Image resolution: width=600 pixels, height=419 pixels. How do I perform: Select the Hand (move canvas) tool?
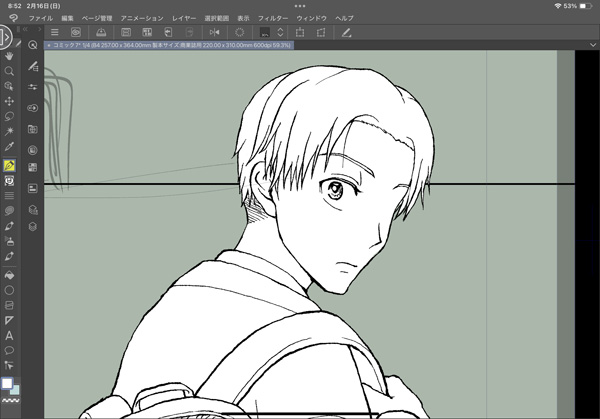[9, 57]
